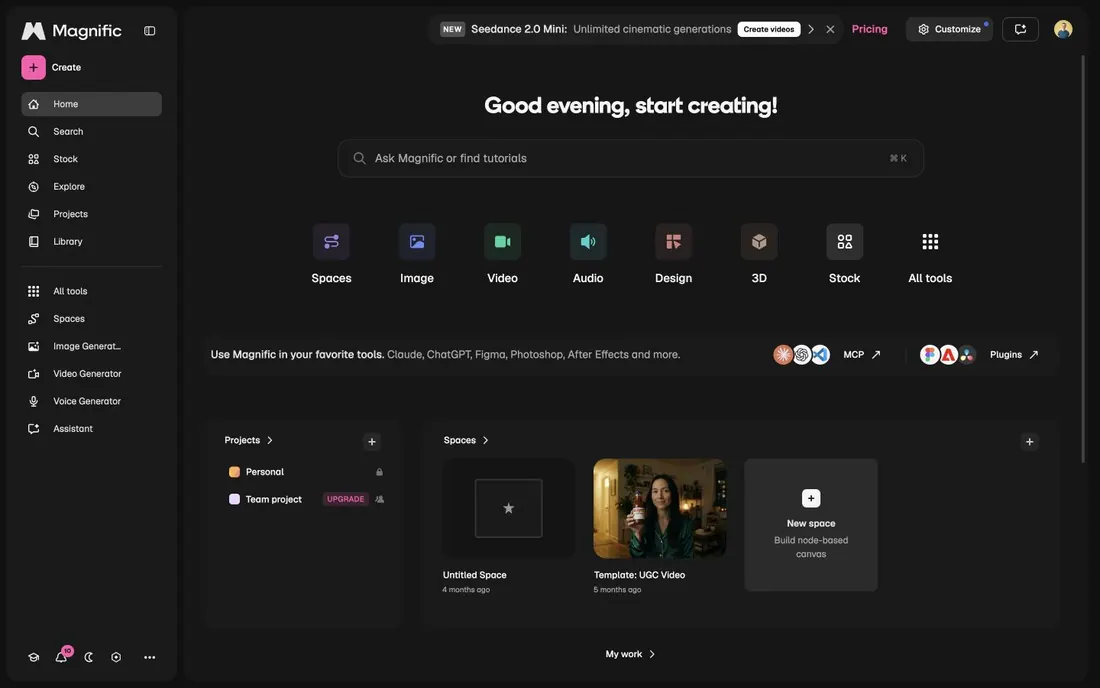This screenshot has width=1100, height=688.
Task: Click the All tools grid icon in the main area
Action: 930,242
